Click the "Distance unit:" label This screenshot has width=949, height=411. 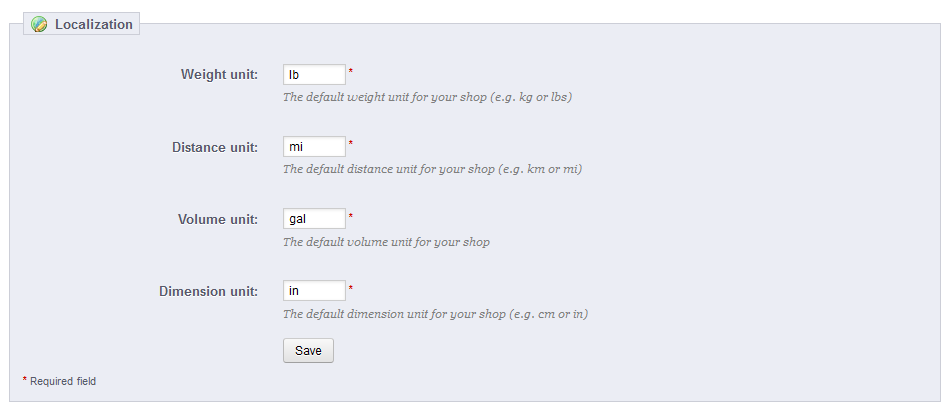215,147
